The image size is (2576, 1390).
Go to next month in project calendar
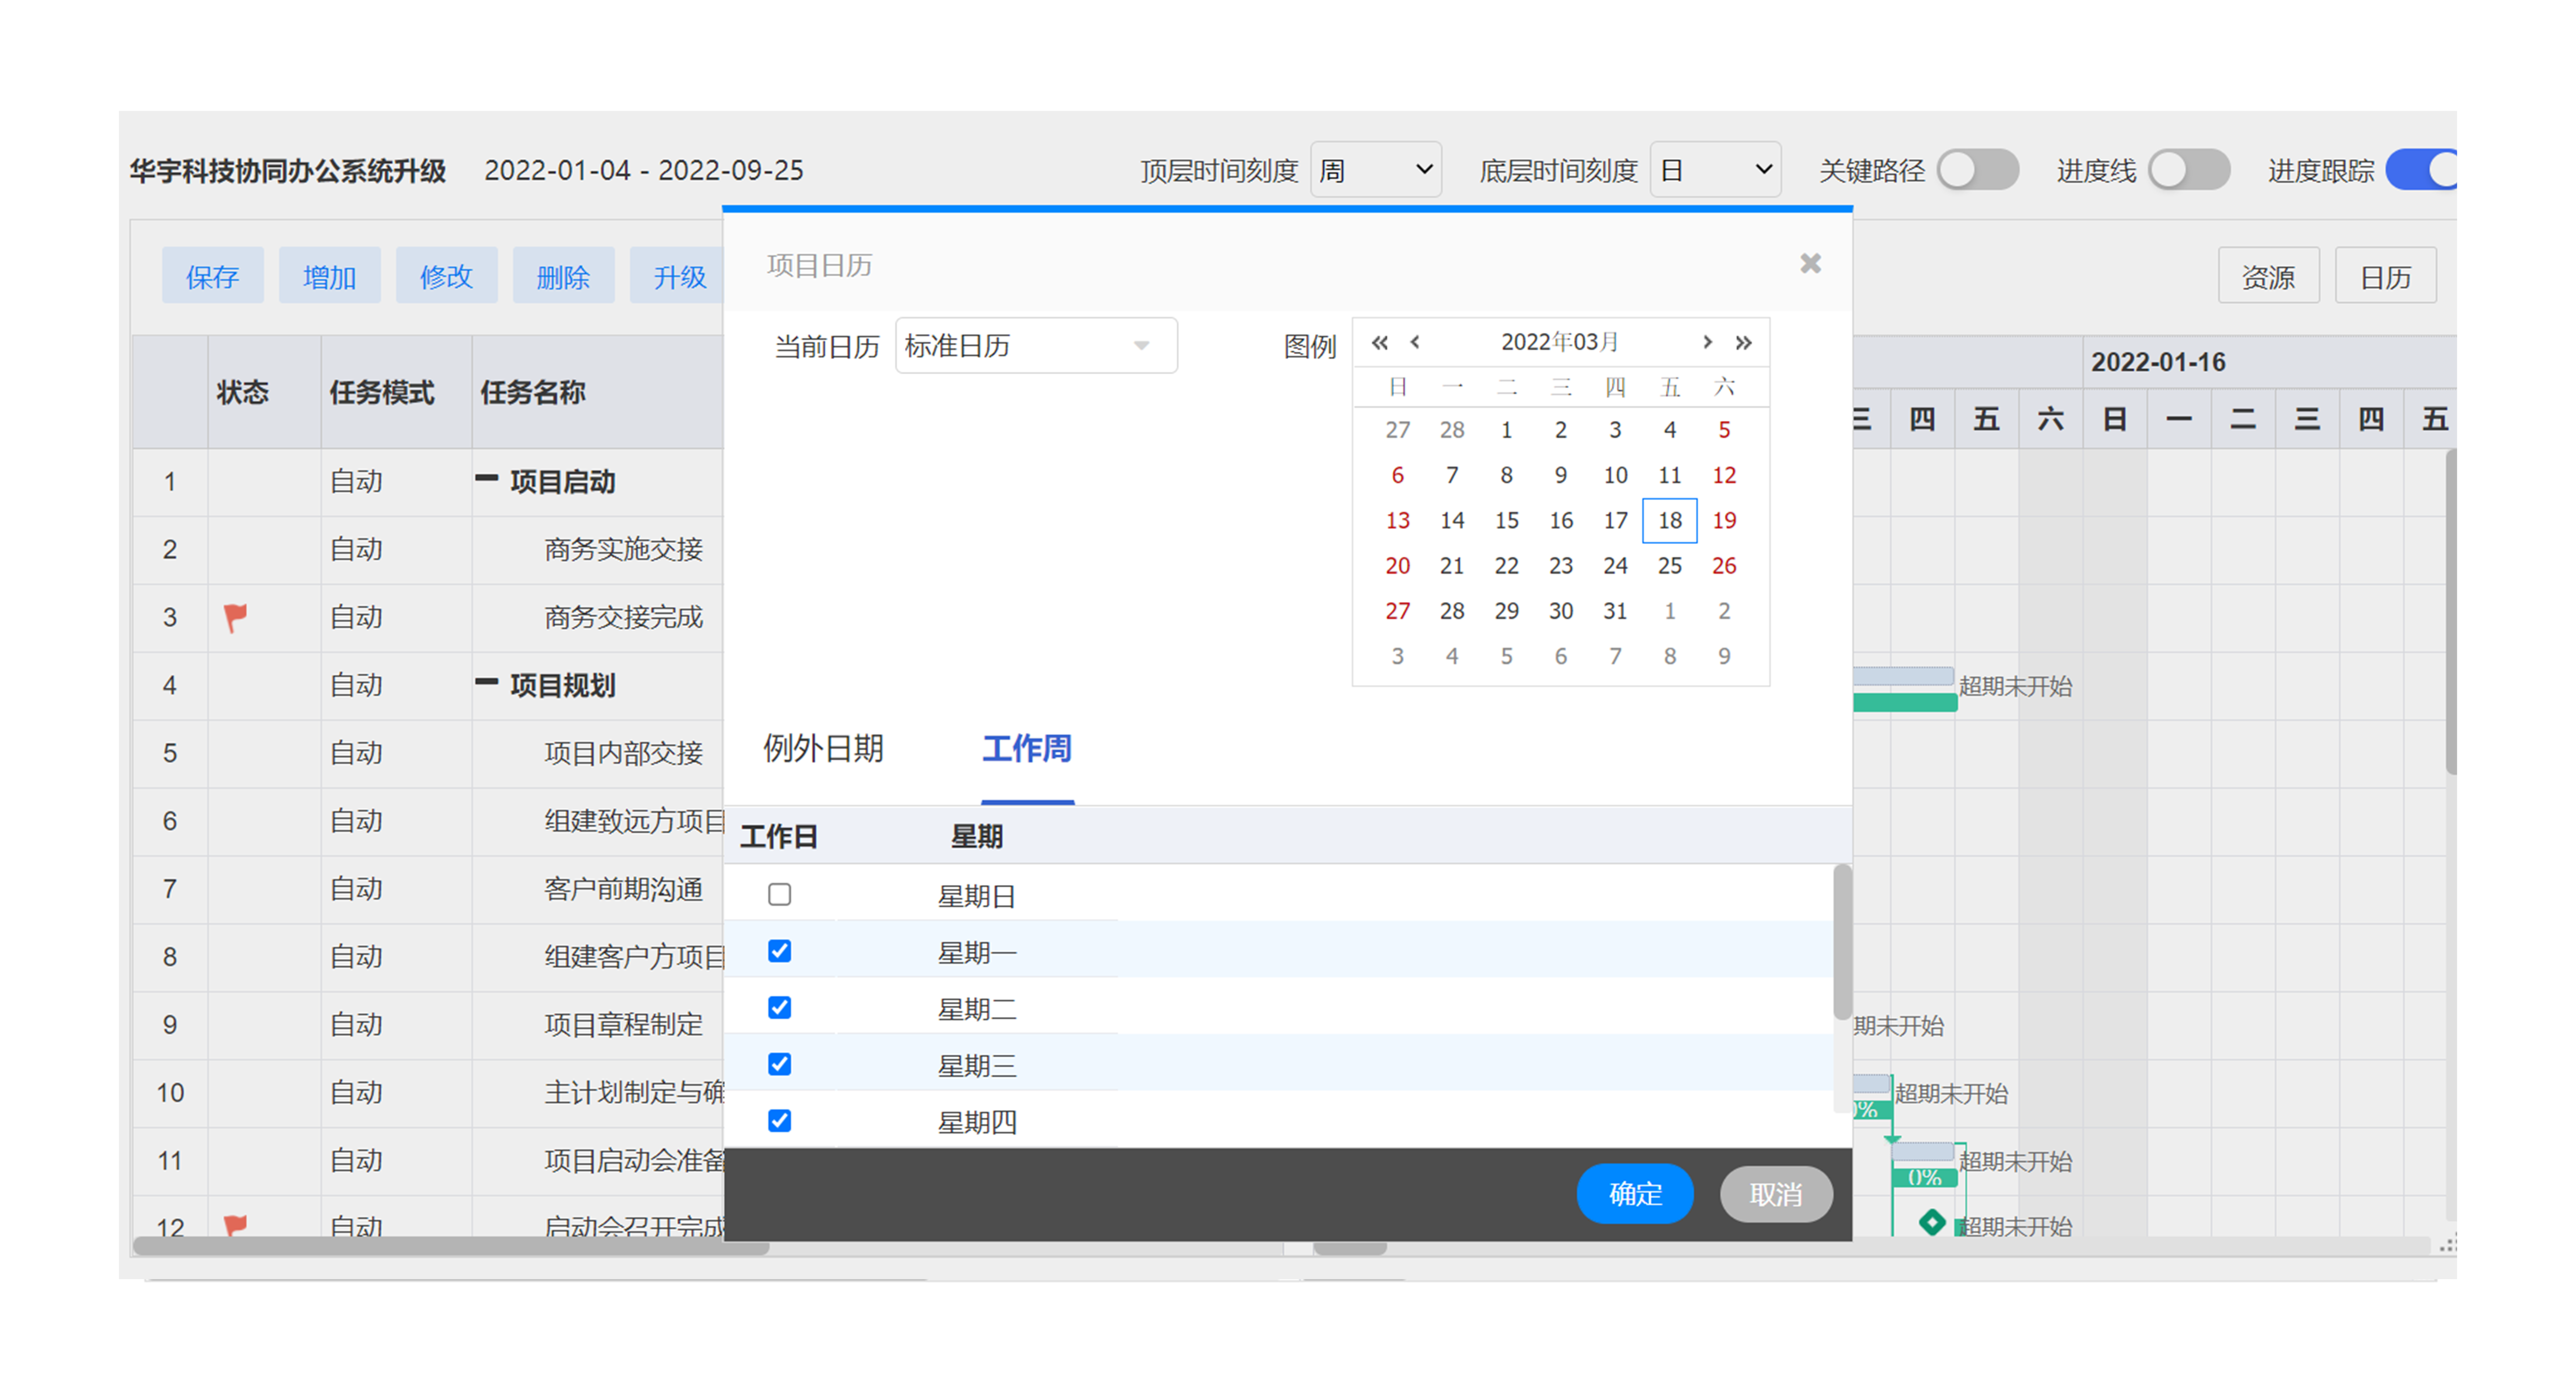point(1707,342)
